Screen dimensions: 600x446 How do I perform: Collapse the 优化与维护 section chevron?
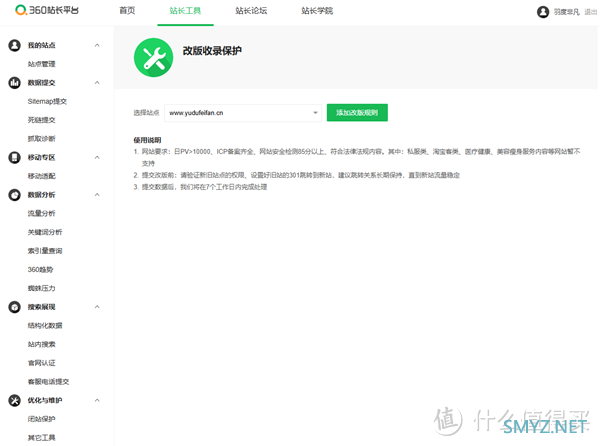[x=97, y=400]
